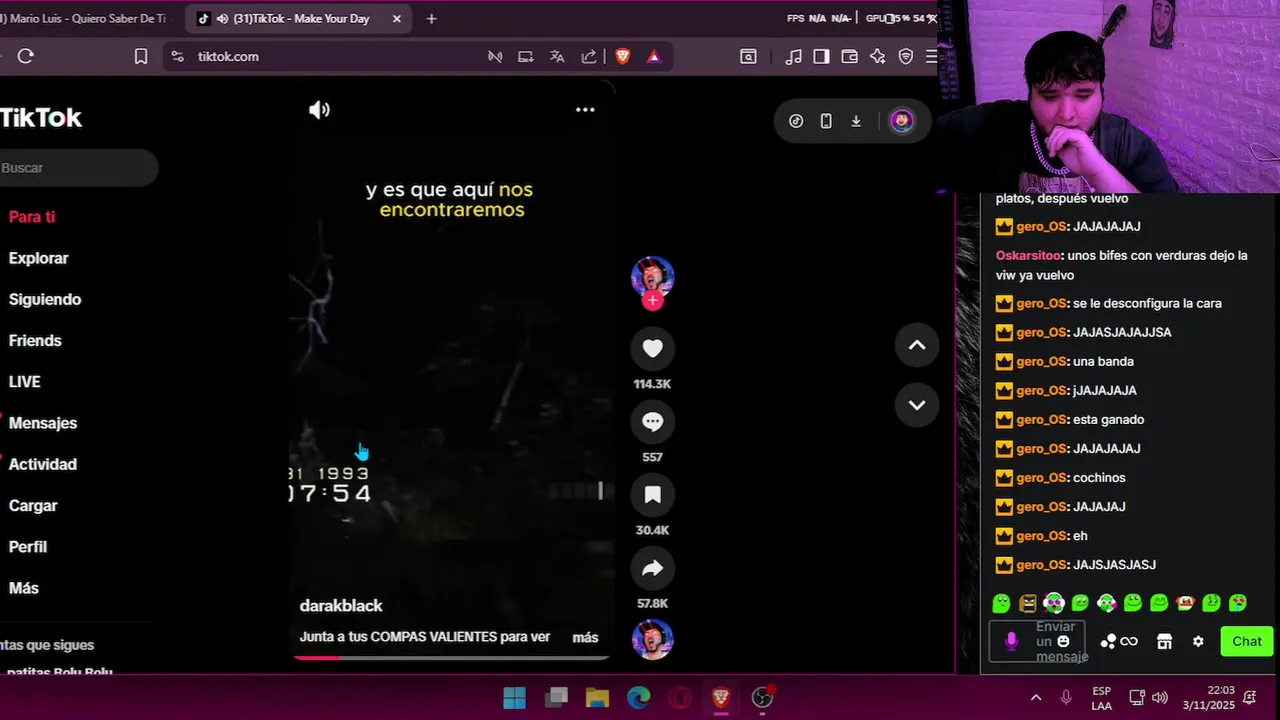Open the chat shop storefront icon
Image resolution: width=1280 pixels, height=720 pixels.
point(1164,642)
